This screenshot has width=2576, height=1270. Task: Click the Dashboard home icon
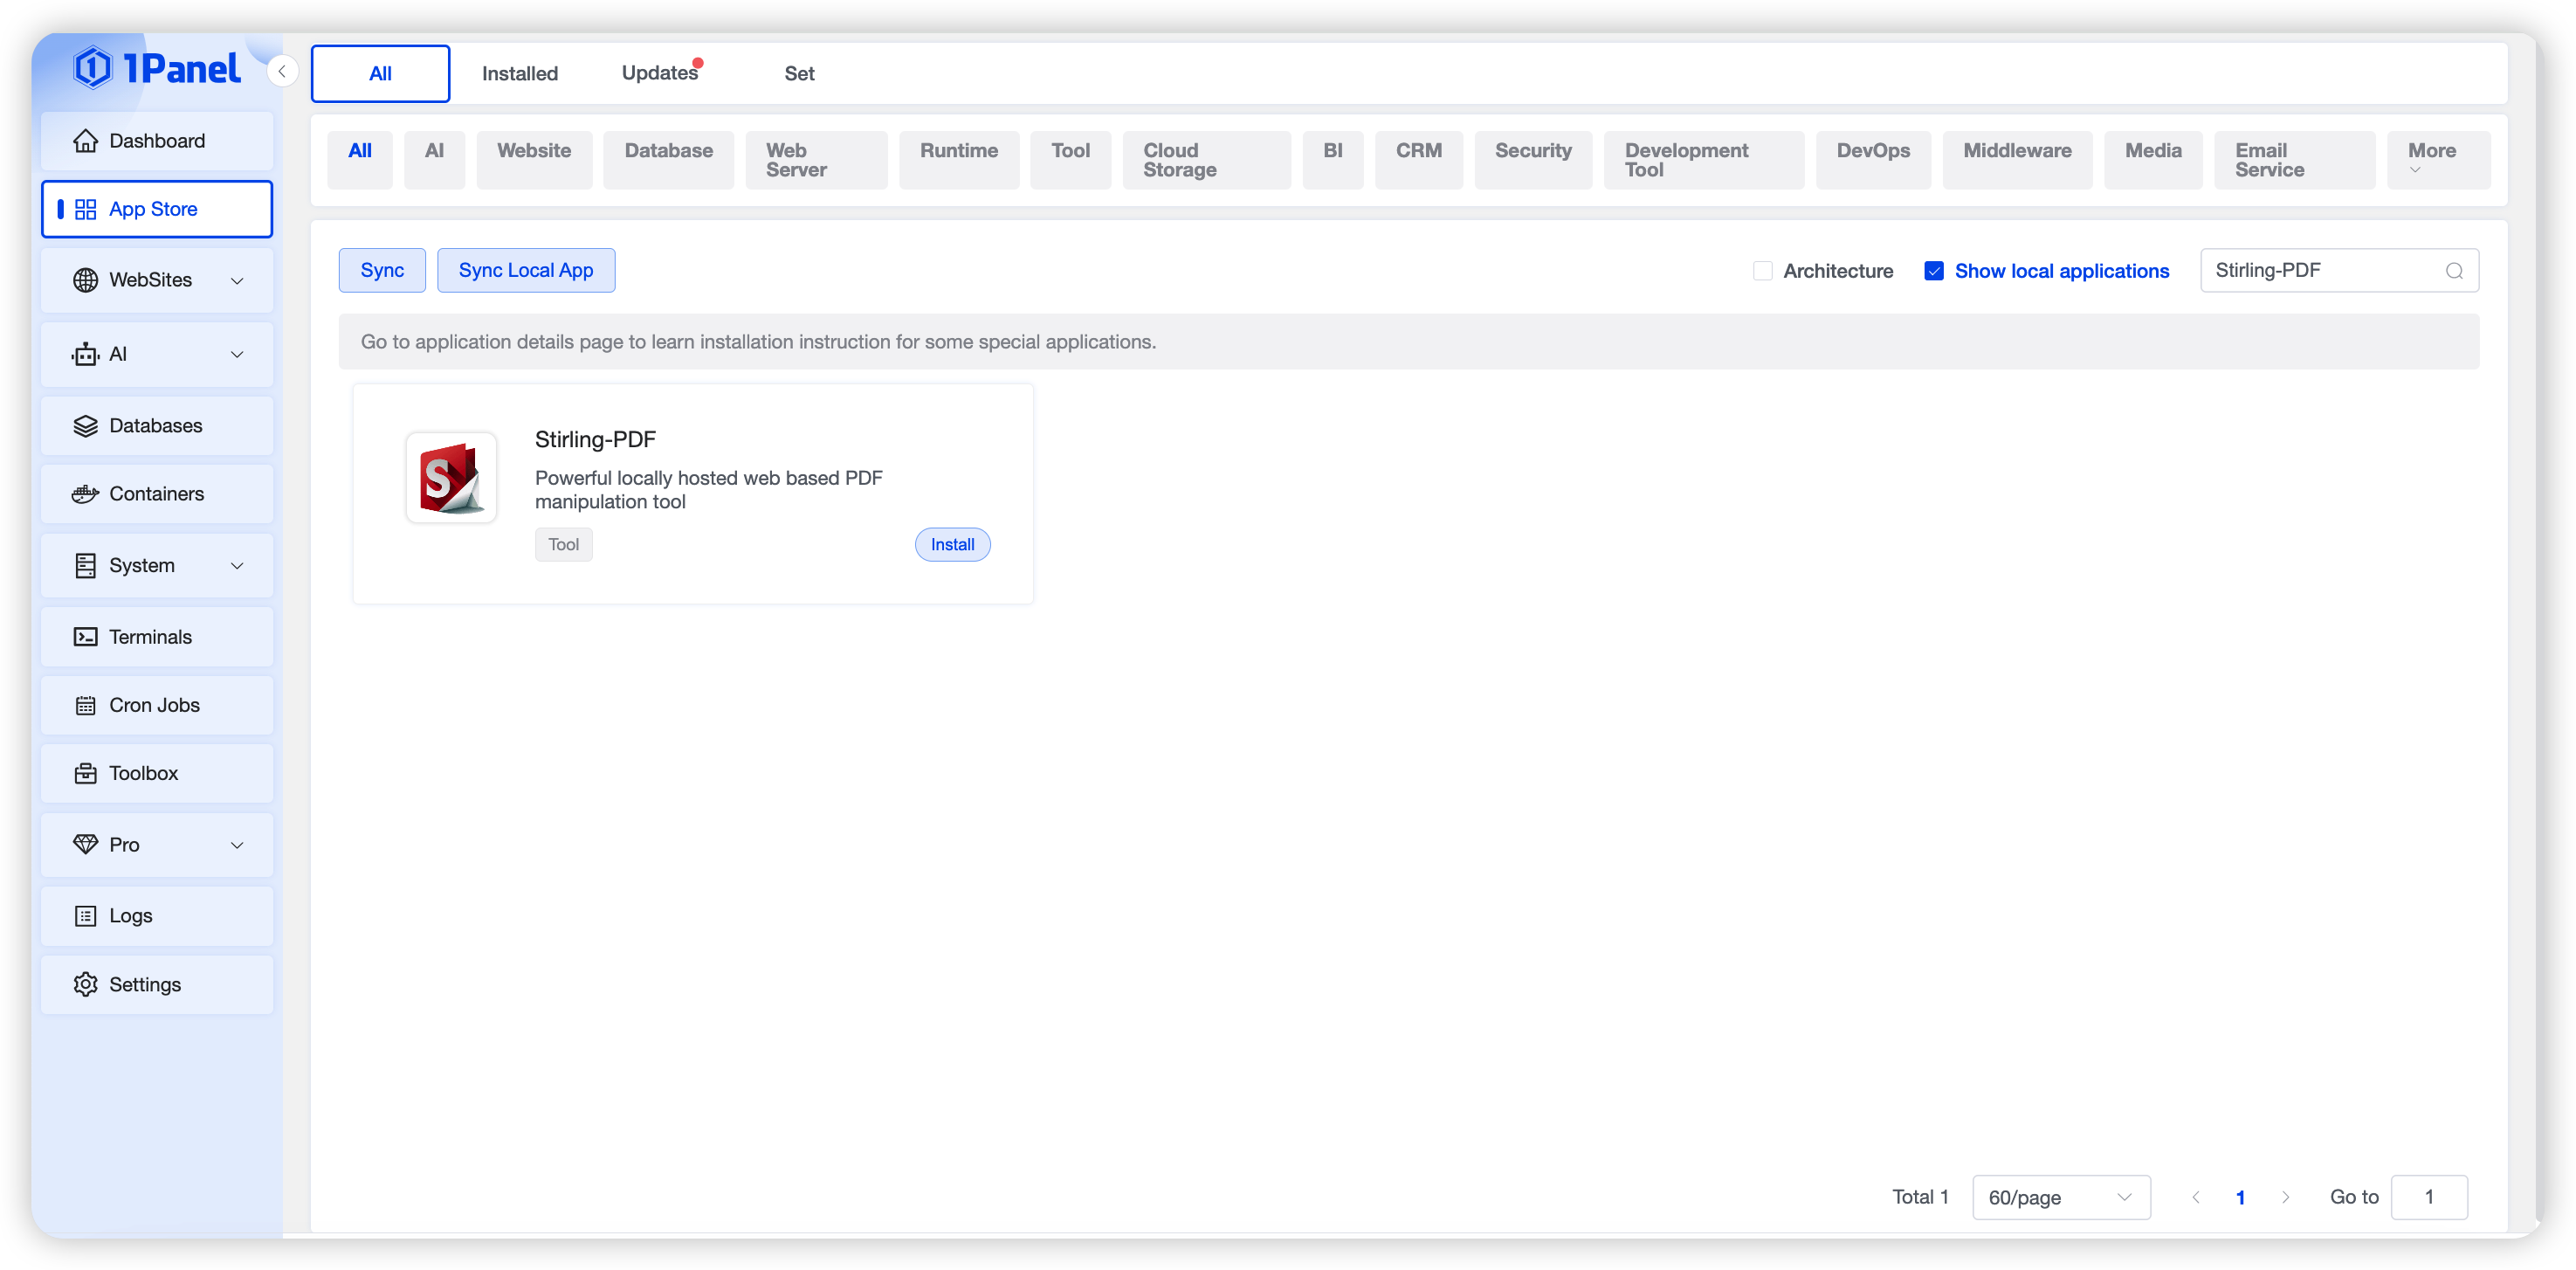[86, 141]
